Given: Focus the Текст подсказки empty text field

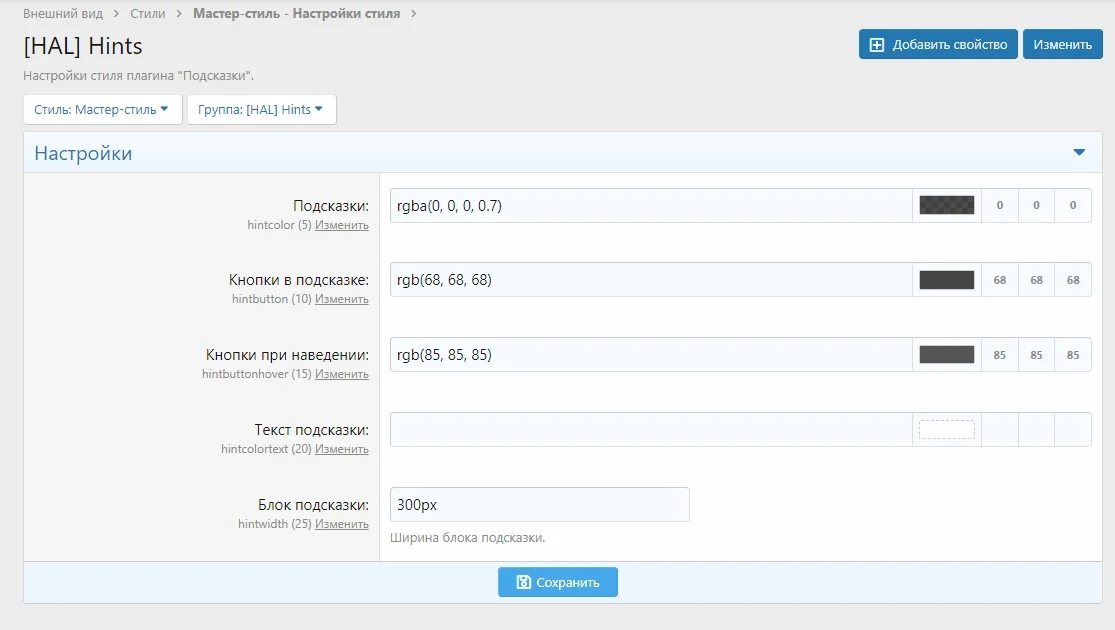Looking at the screenshot, I should click(650, 430).
